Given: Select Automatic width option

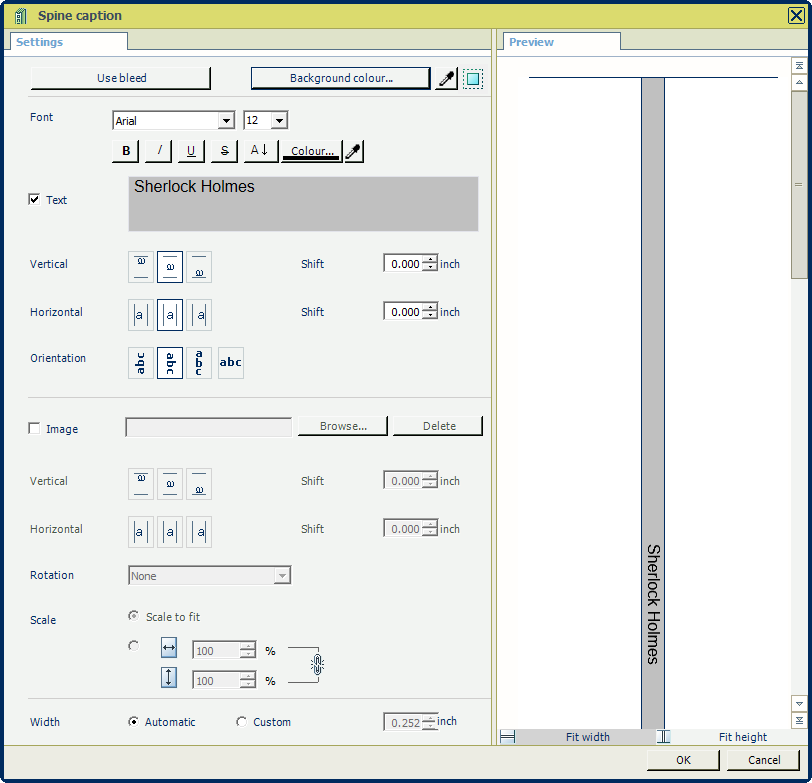Looking at the screenshot, I should click(134, 721).
